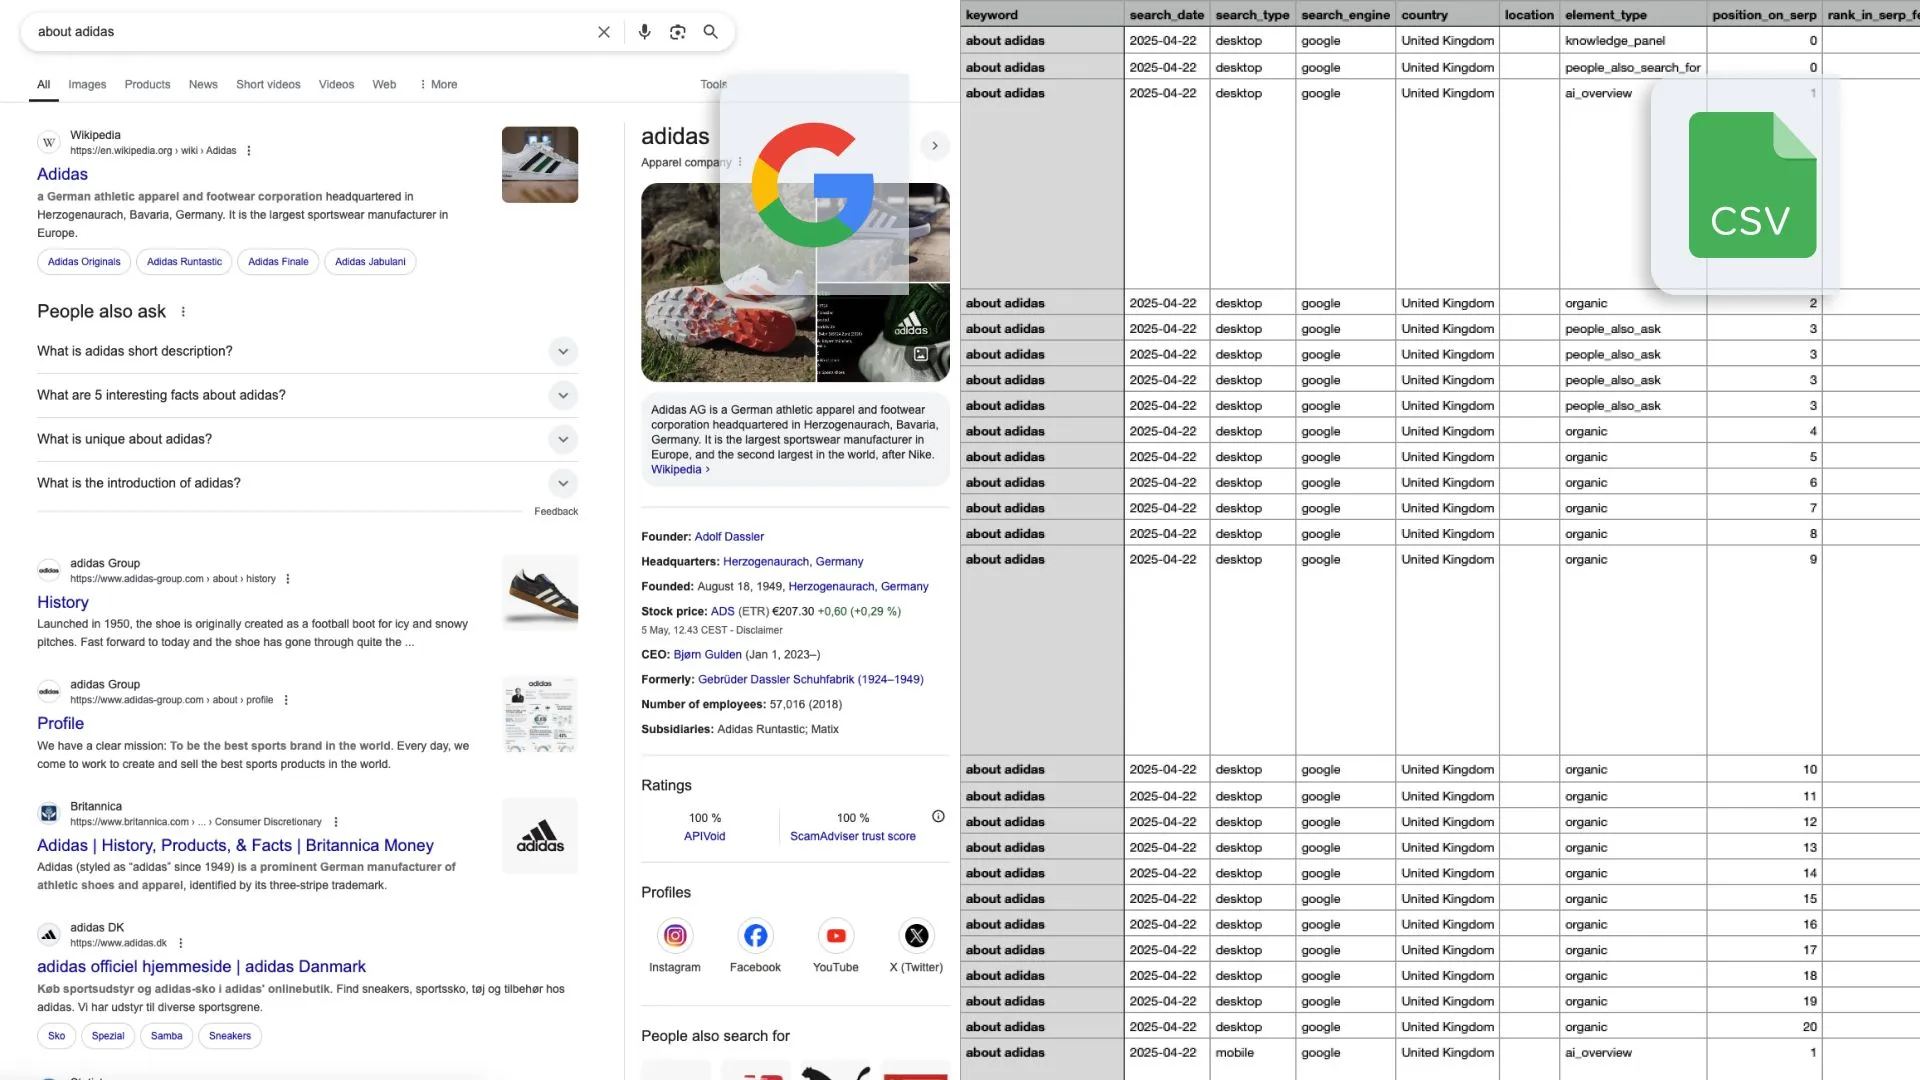
Task: Open the adidas Instagram profile icon
Action: [675, 935]
